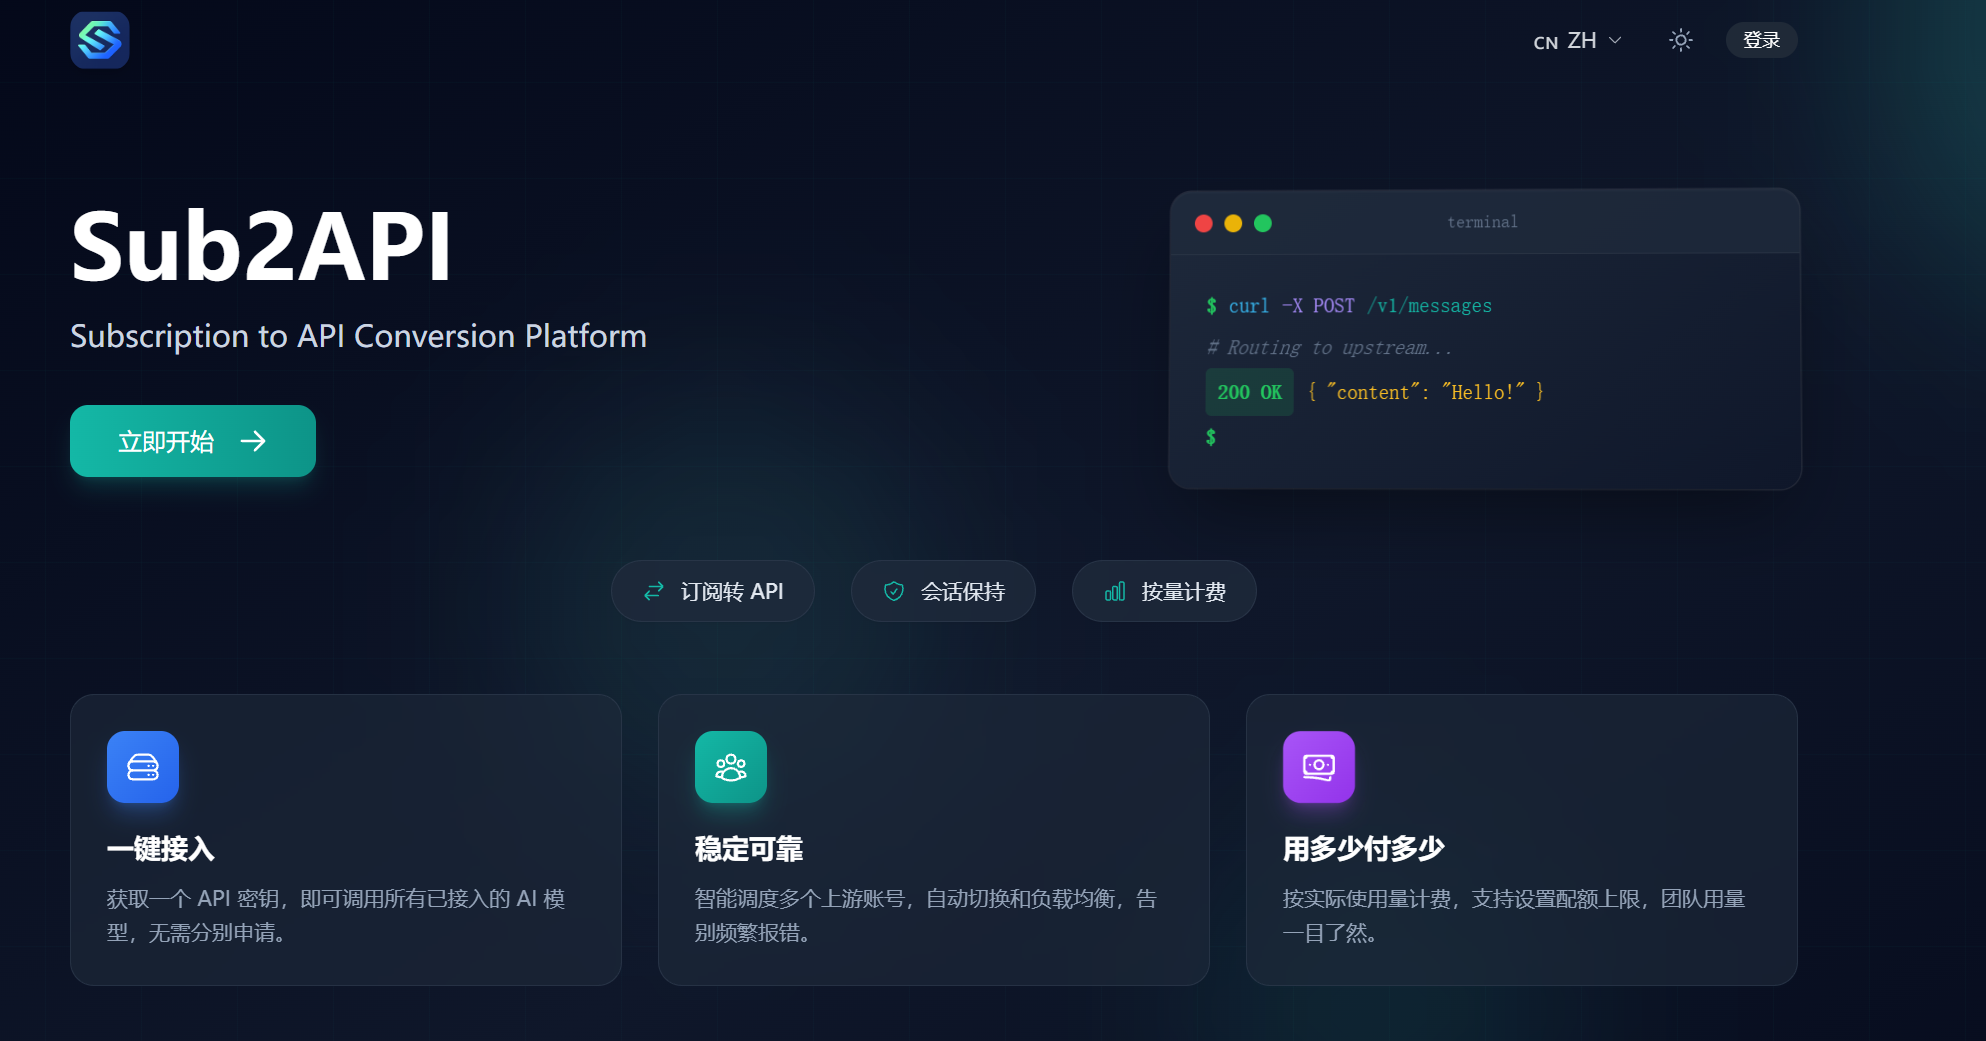This screenshot has height=1041, width=1986.
Task: Toggle light theme with the sun icon
Action: [1681, 40]
